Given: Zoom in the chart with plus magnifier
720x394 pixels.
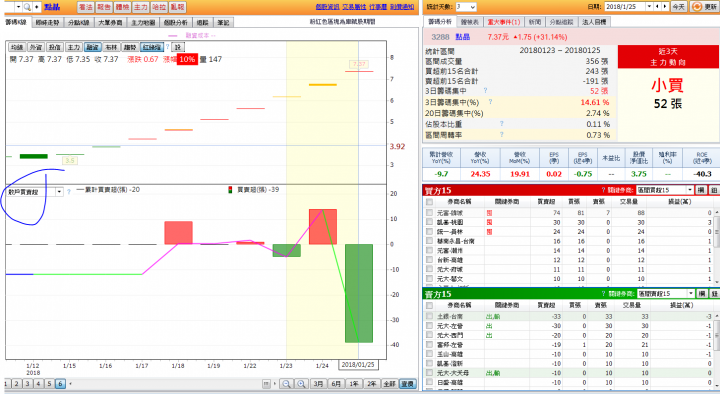Looking at the screenshot, I should (x=301, y=383).
